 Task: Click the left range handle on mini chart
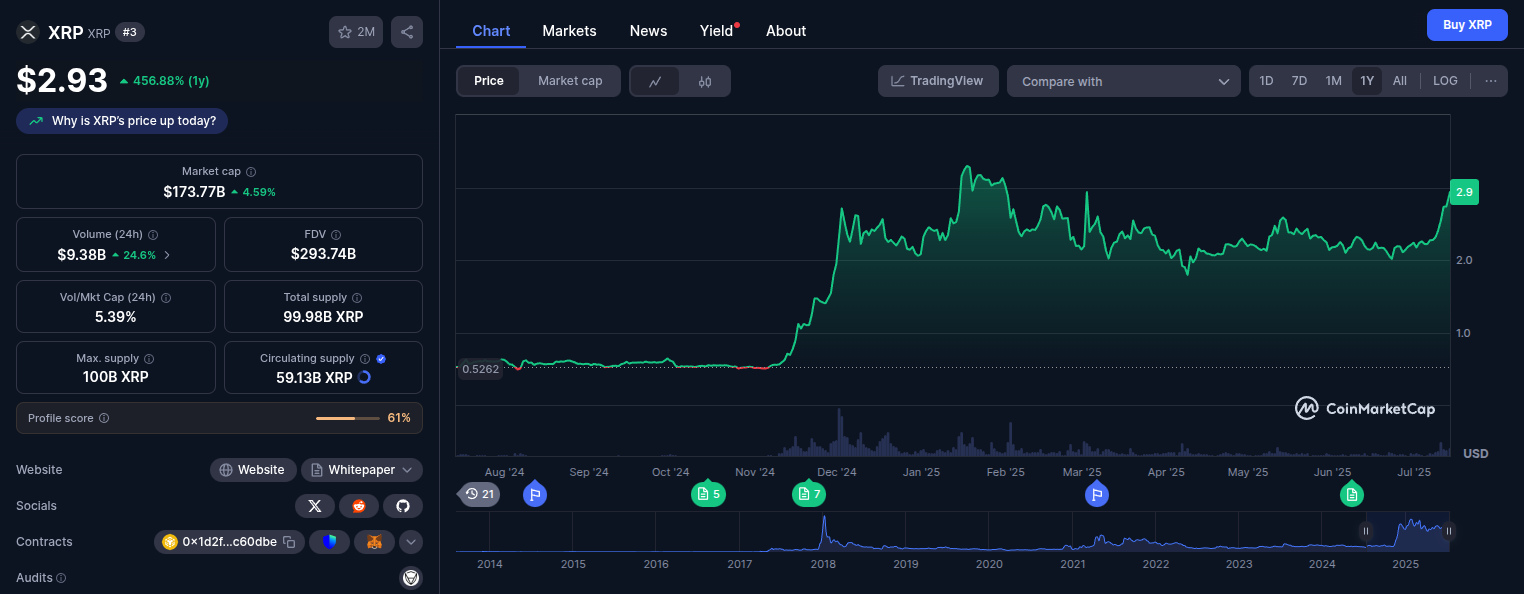coord(1366,531)
